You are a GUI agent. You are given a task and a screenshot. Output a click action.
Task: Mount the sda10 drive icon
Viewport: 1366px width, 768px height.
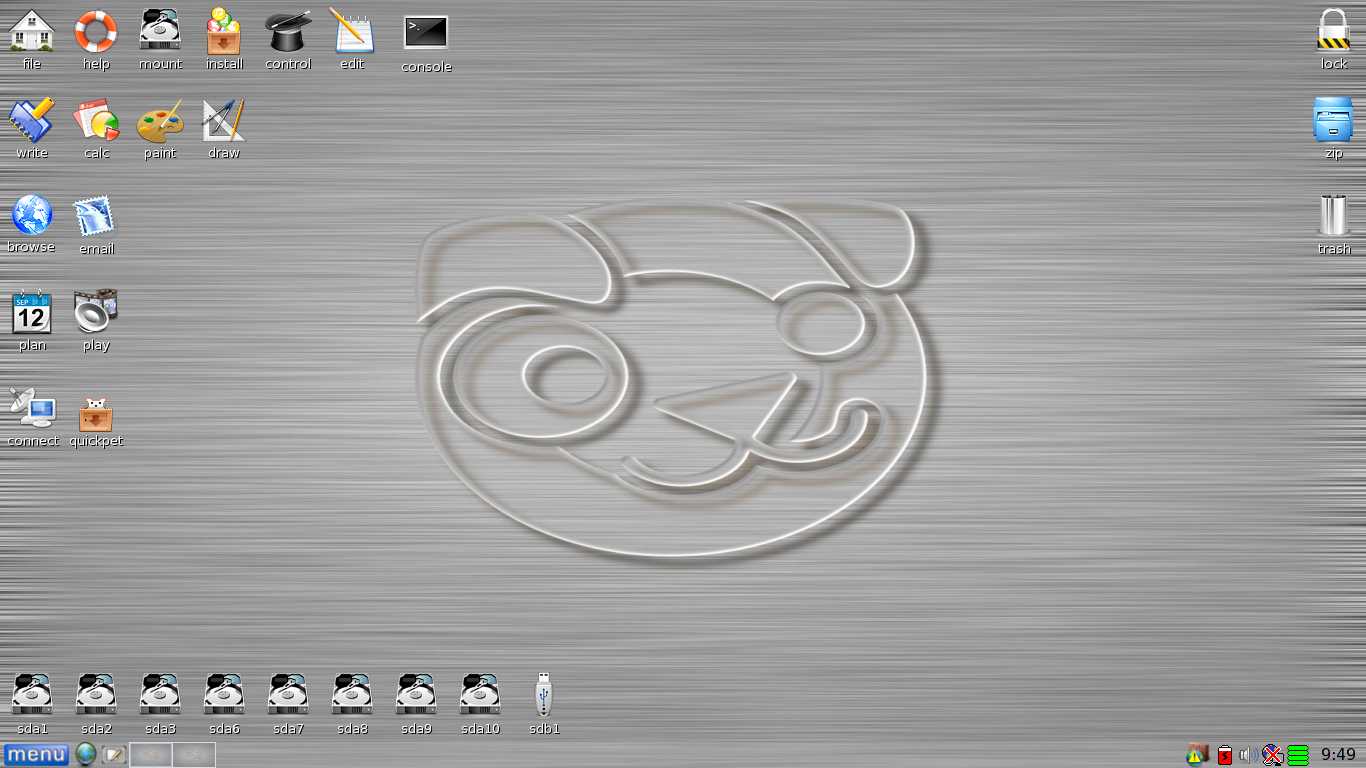coord(480,695)
